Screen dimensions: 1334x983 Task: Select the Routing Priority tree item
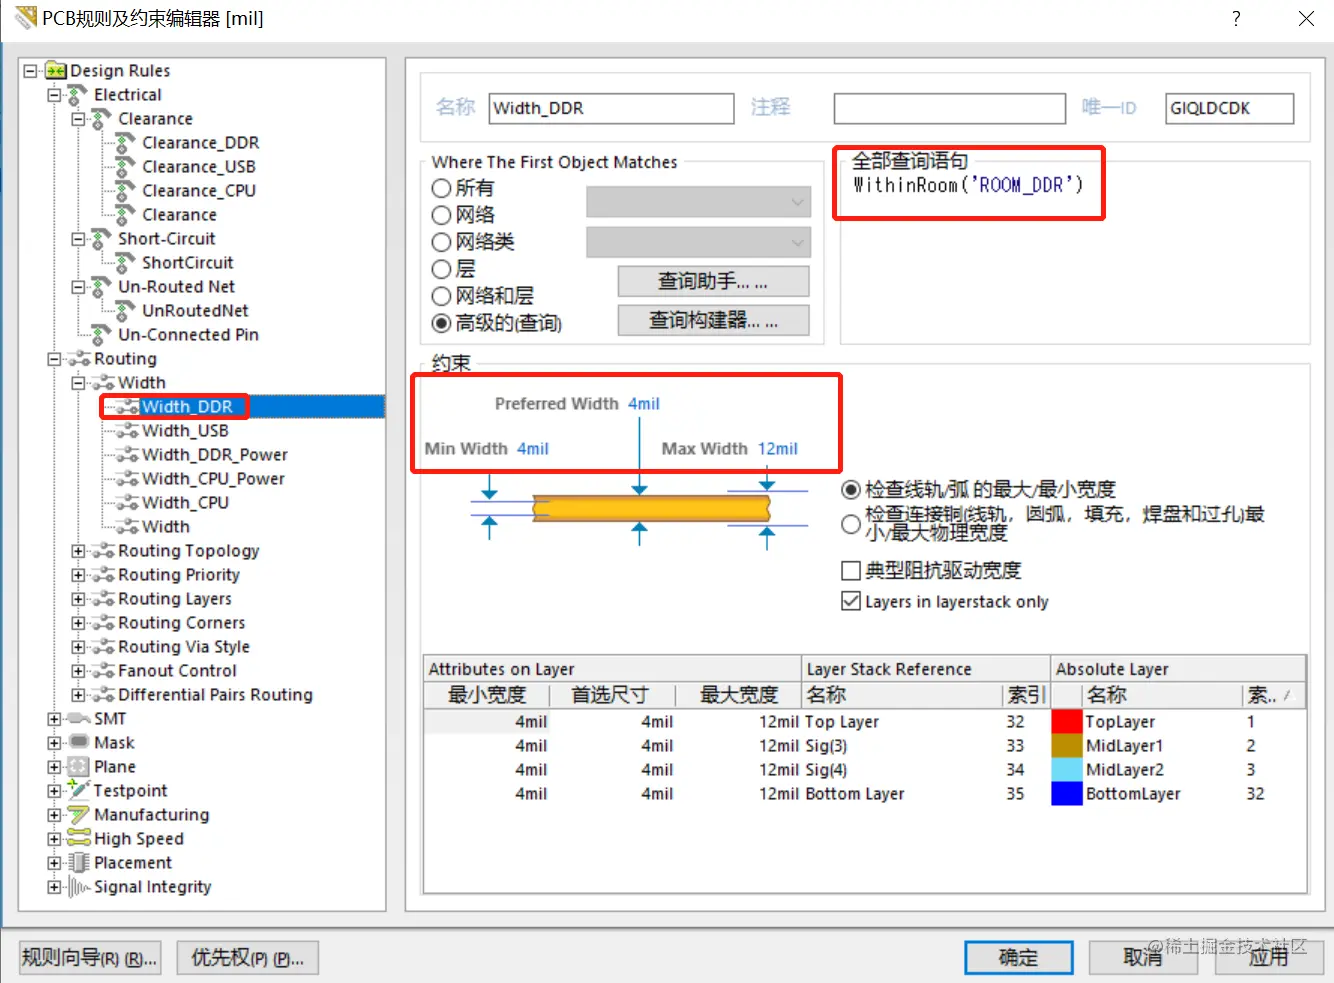click(x=179, y=575)
